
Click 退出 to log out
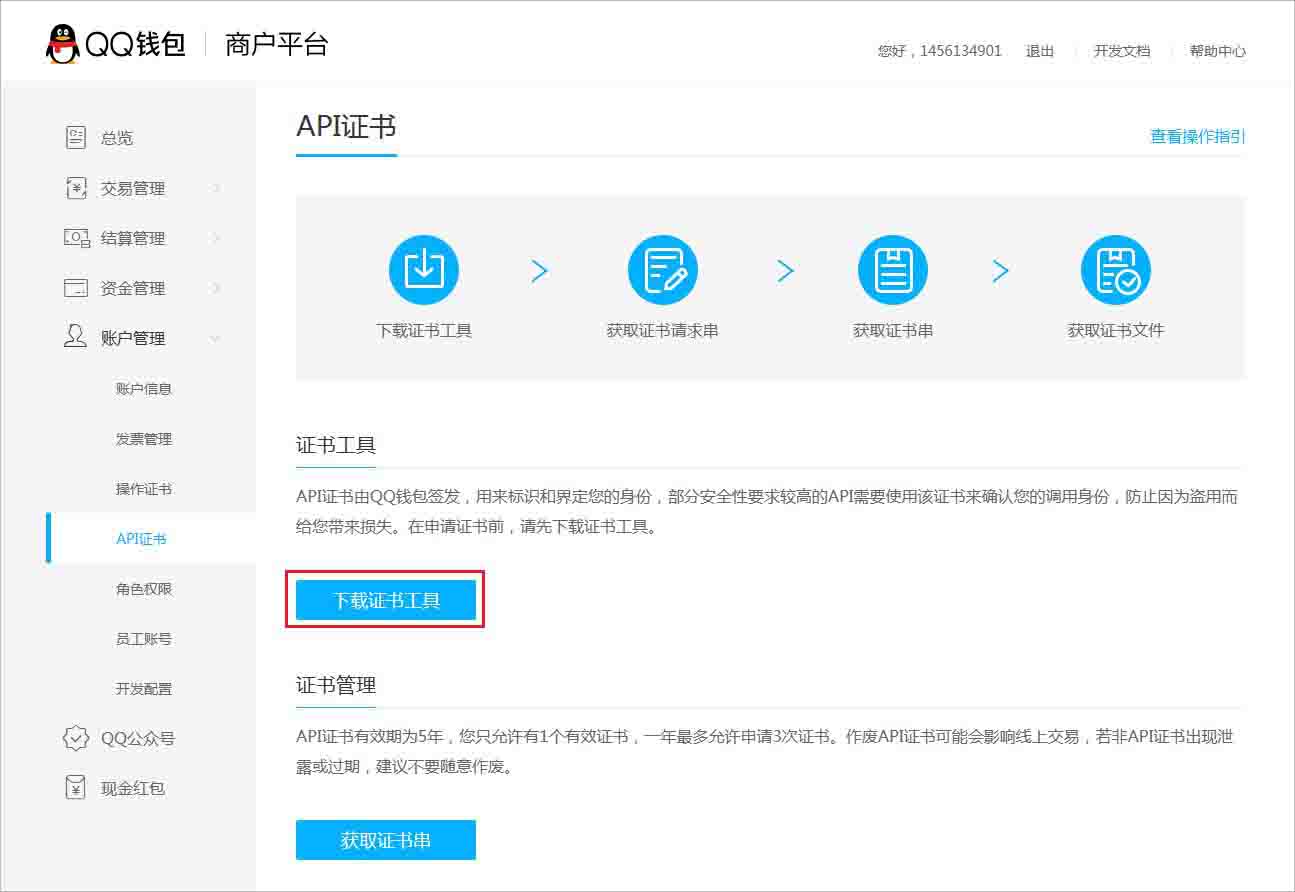[1040, 51]
